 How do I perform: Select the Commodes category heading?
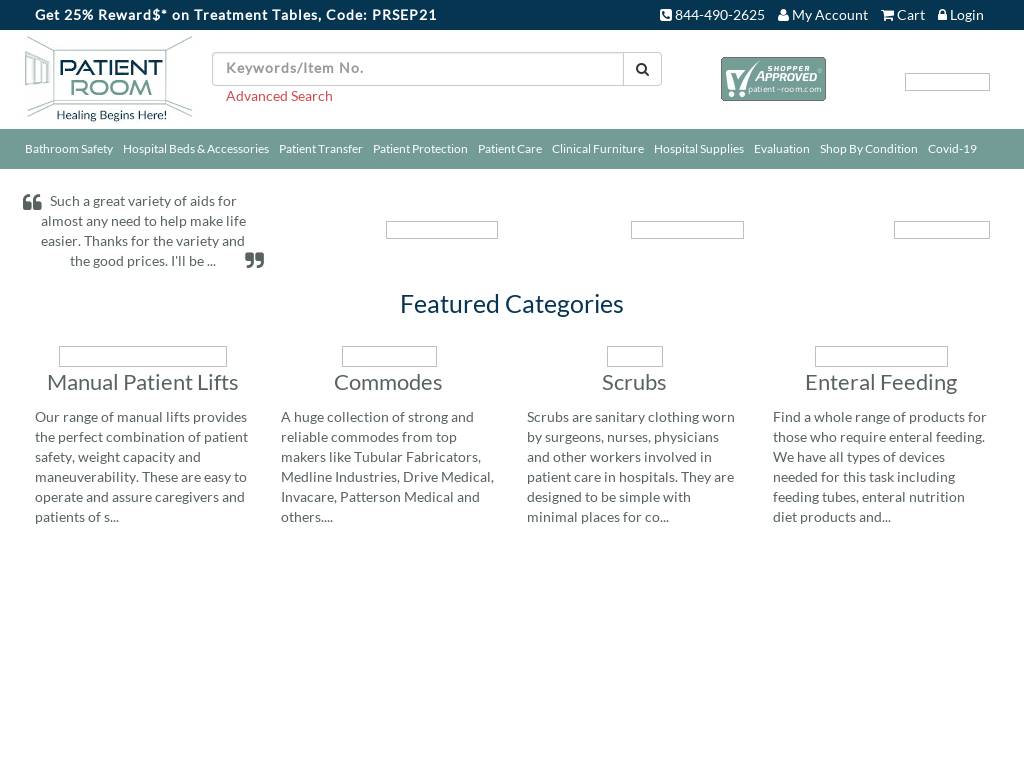388,382
